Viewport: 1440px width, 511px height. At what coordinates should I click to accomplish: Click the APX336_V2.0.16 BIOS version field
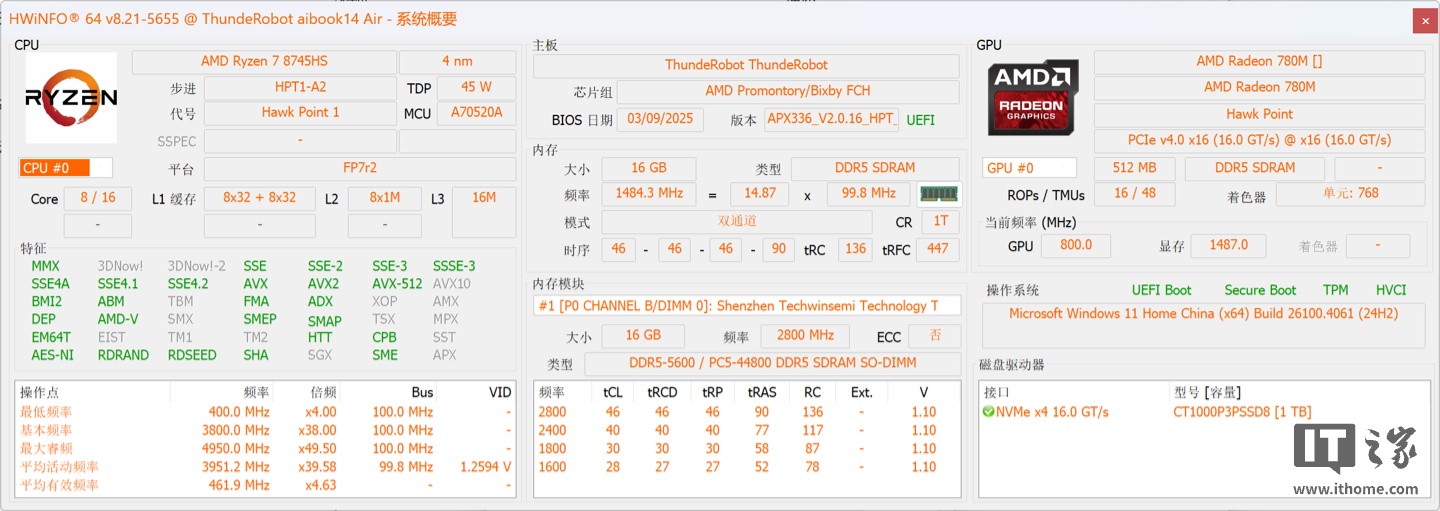coord(831,120)
